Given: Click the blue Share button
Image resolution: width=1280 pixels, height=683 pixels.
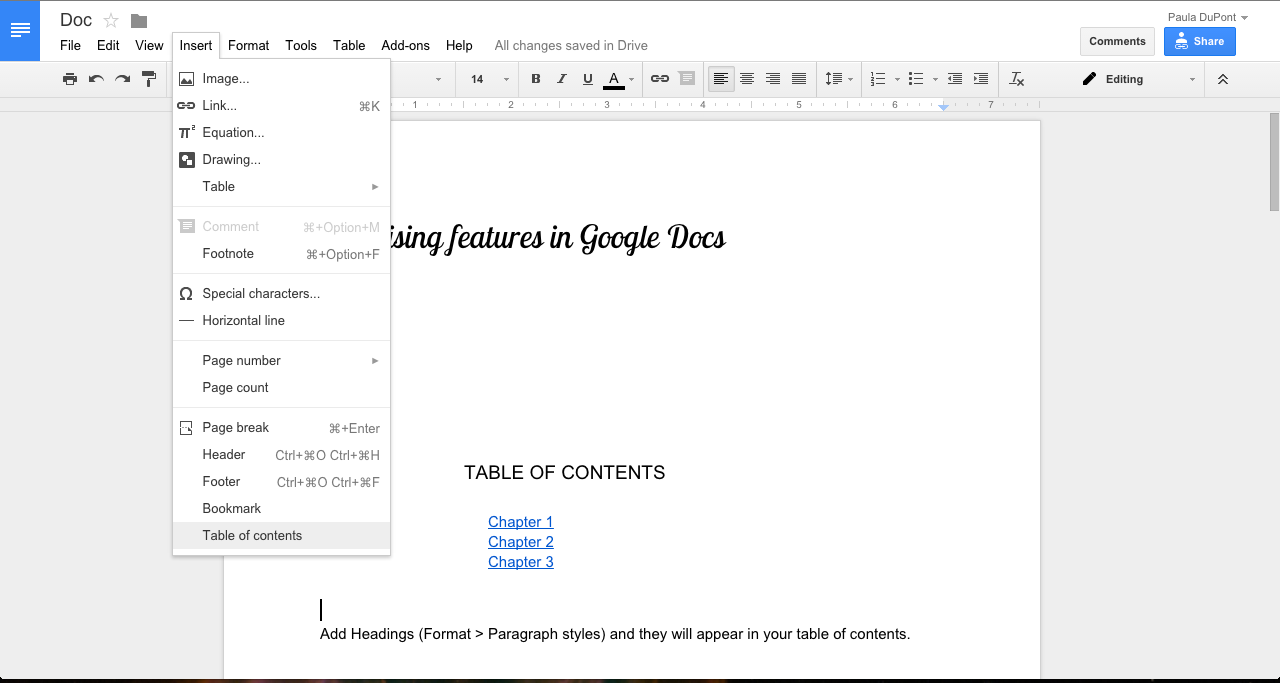Looking at the screenshot, I should pos(1199,41).
